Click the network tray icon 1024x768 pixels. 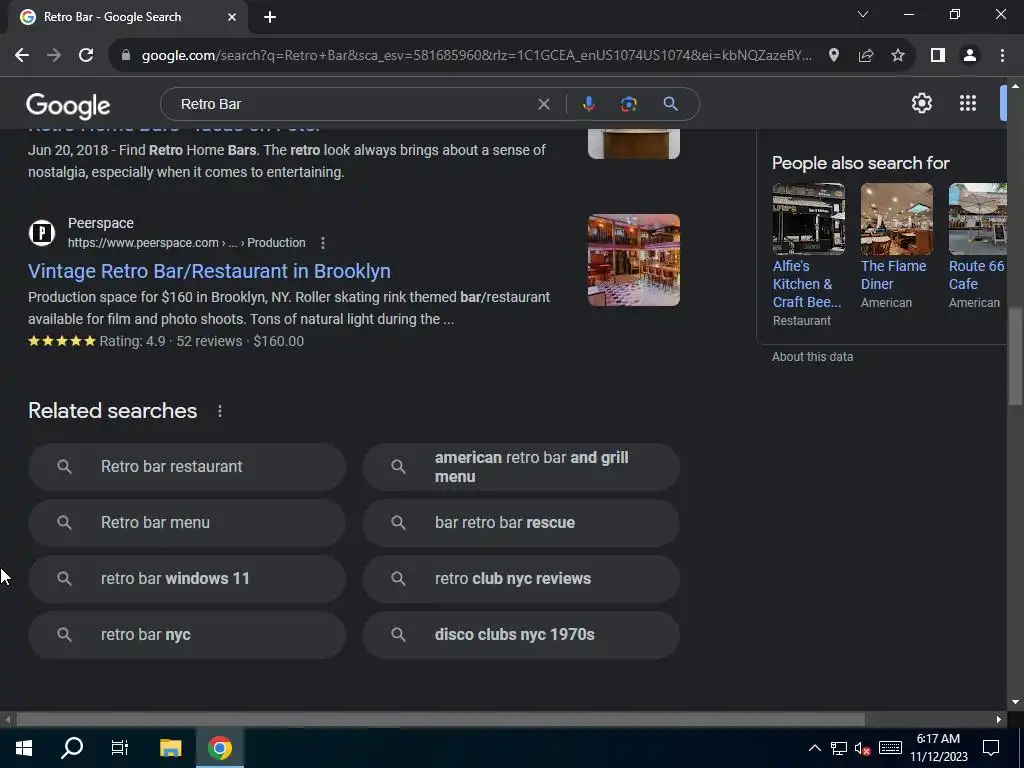839,748
